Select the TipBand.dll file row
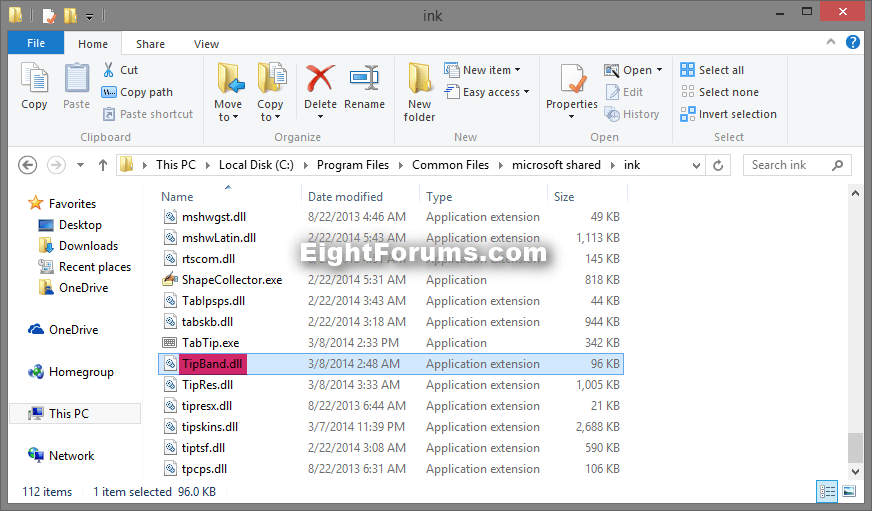872x511 pixels. pyautogui.click(x=391, y=364)
